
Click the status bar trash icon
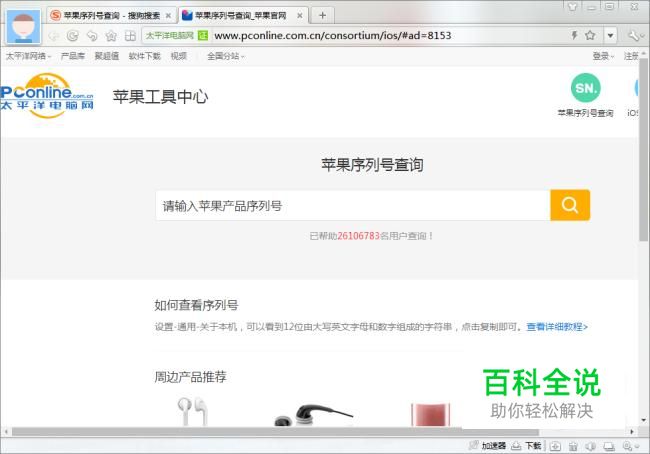coord(573,446)
